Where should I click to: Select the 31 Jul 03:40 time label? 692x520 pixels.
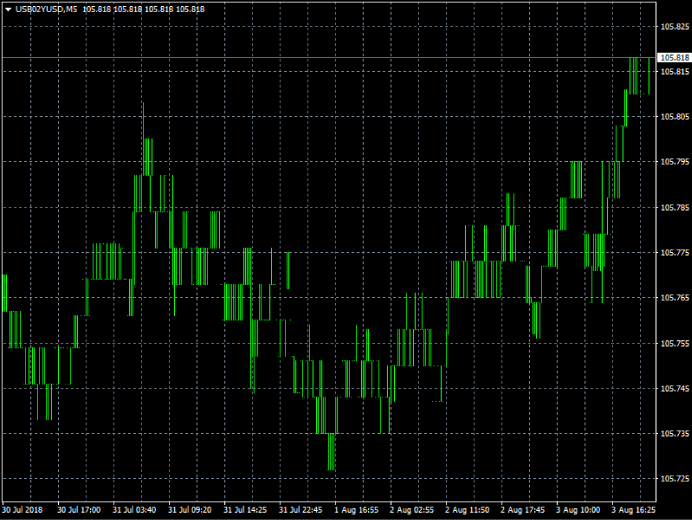point(135,509)
